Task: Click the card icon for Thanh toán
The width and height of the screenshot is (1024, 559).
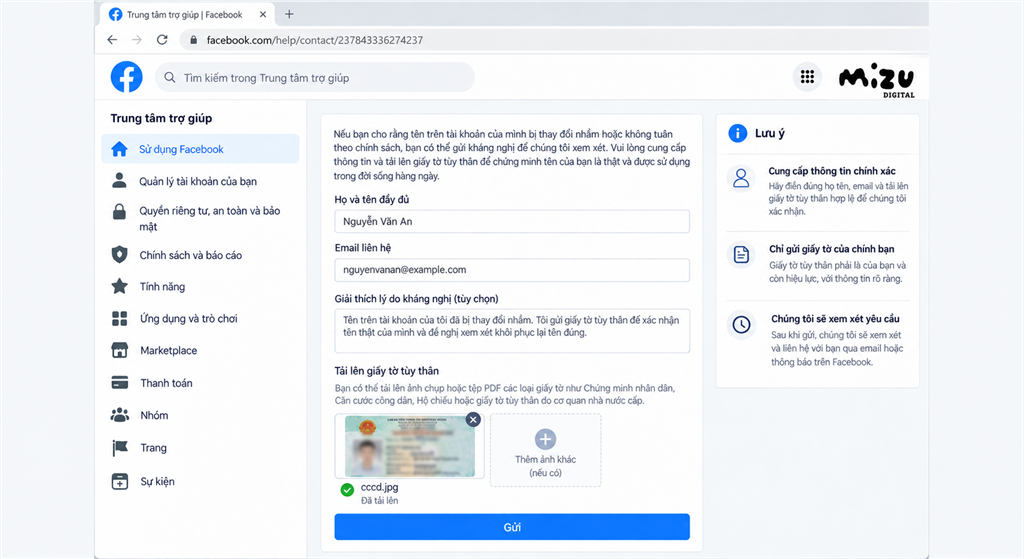Action: pos(120,383)
